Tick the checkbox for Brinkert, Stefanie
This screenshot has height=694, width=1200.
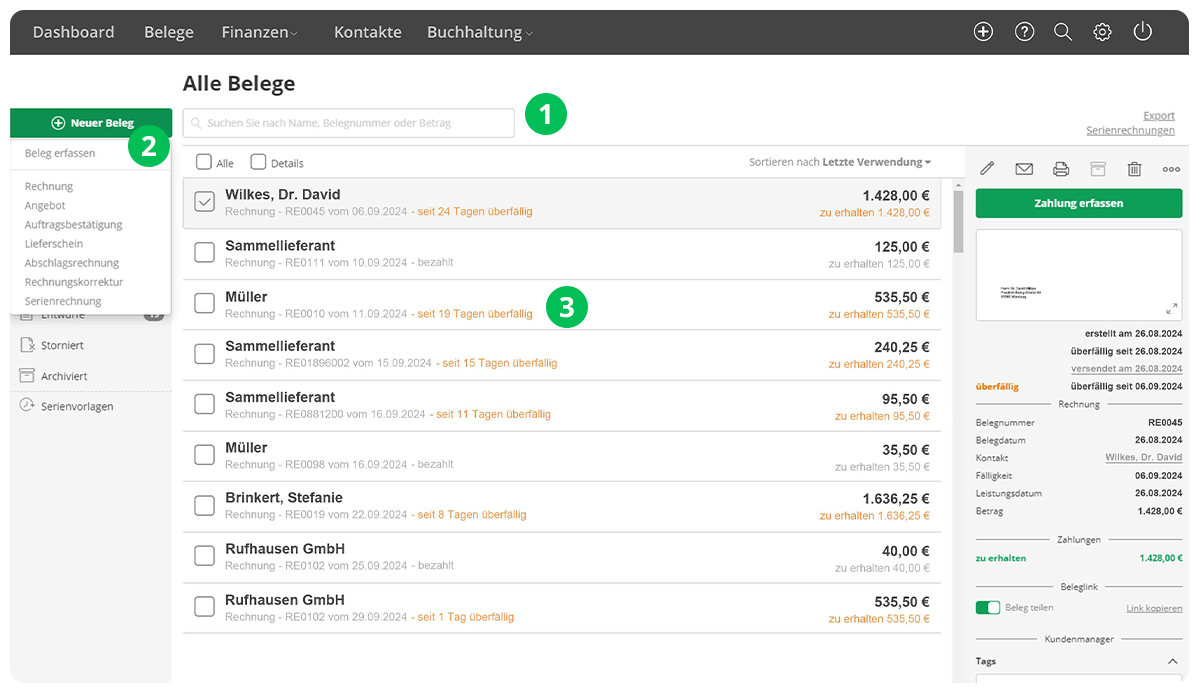204,505
